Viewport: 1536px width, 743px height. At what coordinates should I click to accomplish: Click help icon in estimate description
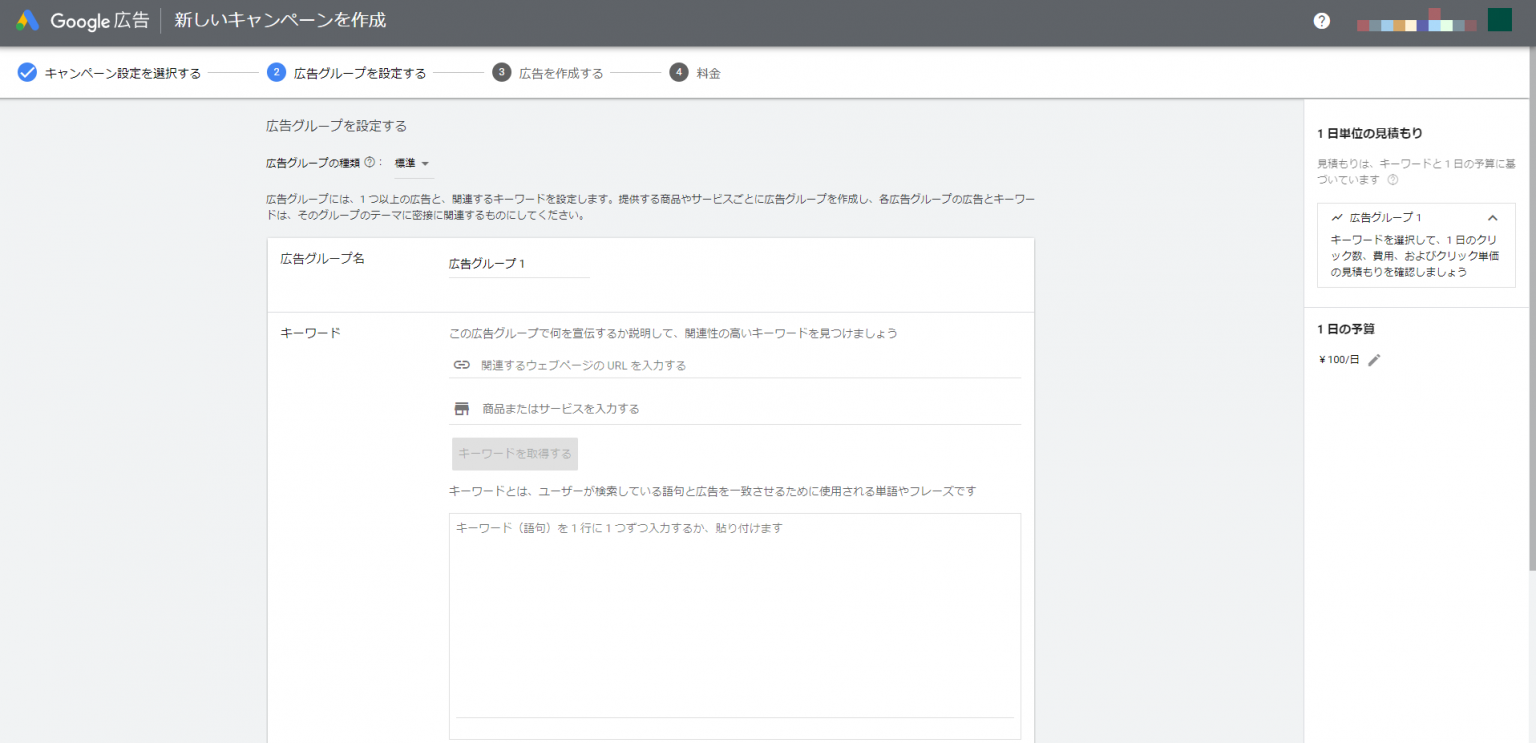tap(1392, 180)
